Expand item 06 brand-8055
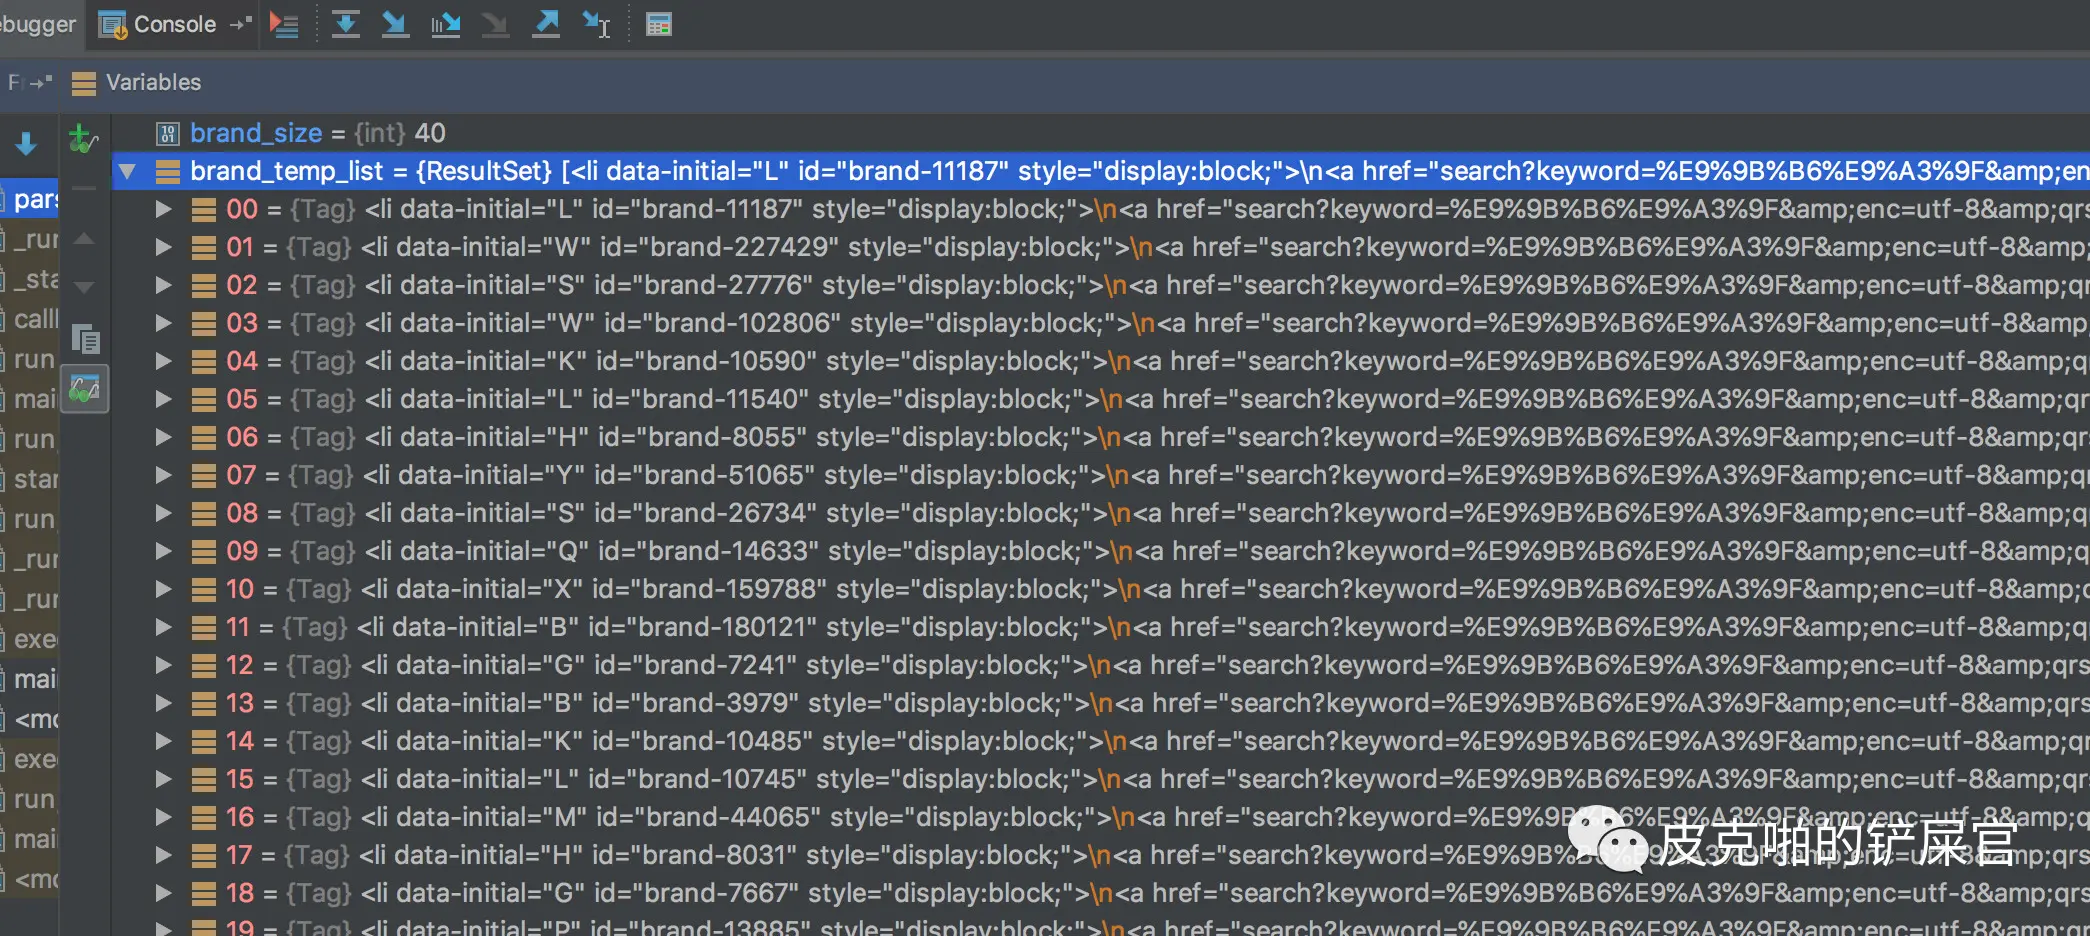 coord(163,437)
